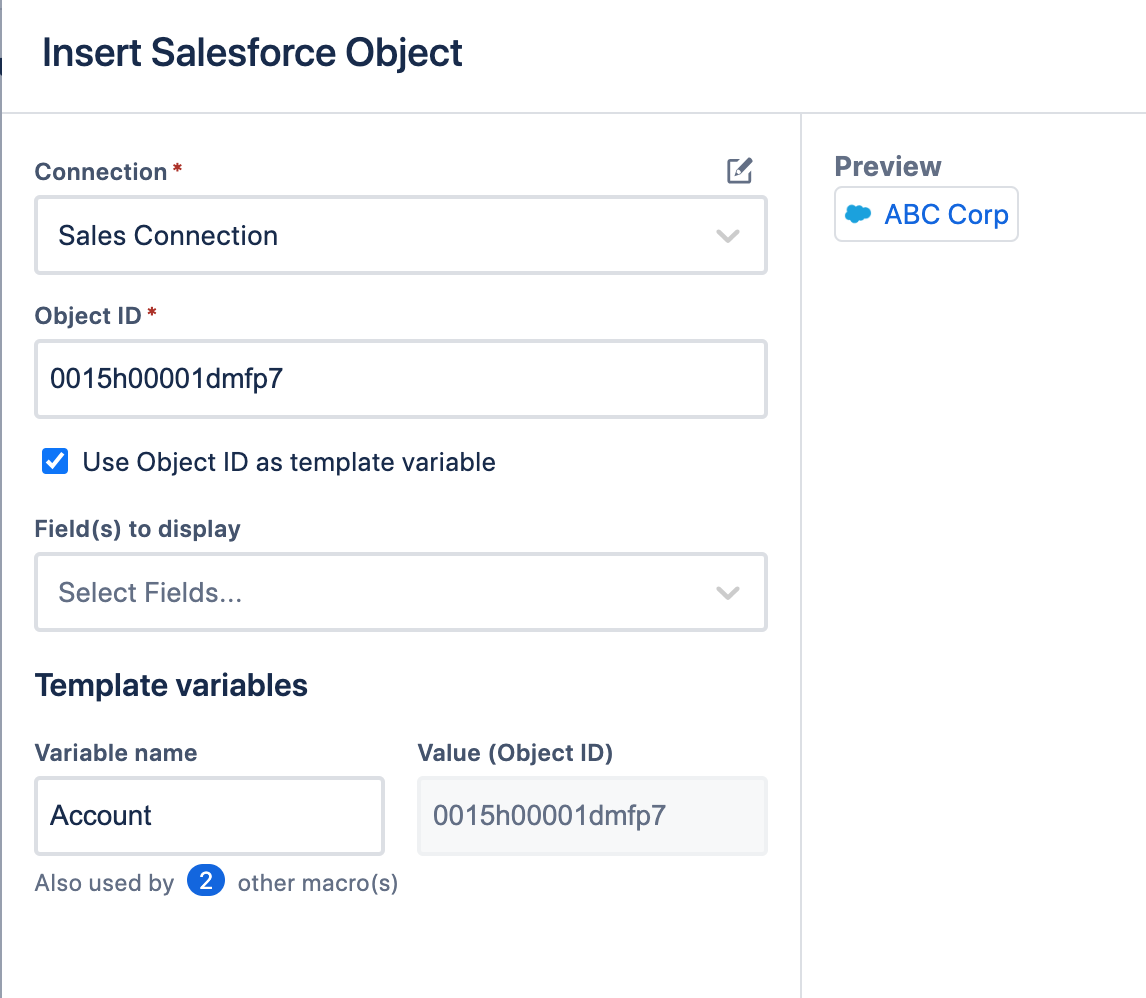Click the disabled Value (Object ID) field
Viewport: 1146px width, 998px height.
[592, 816]
